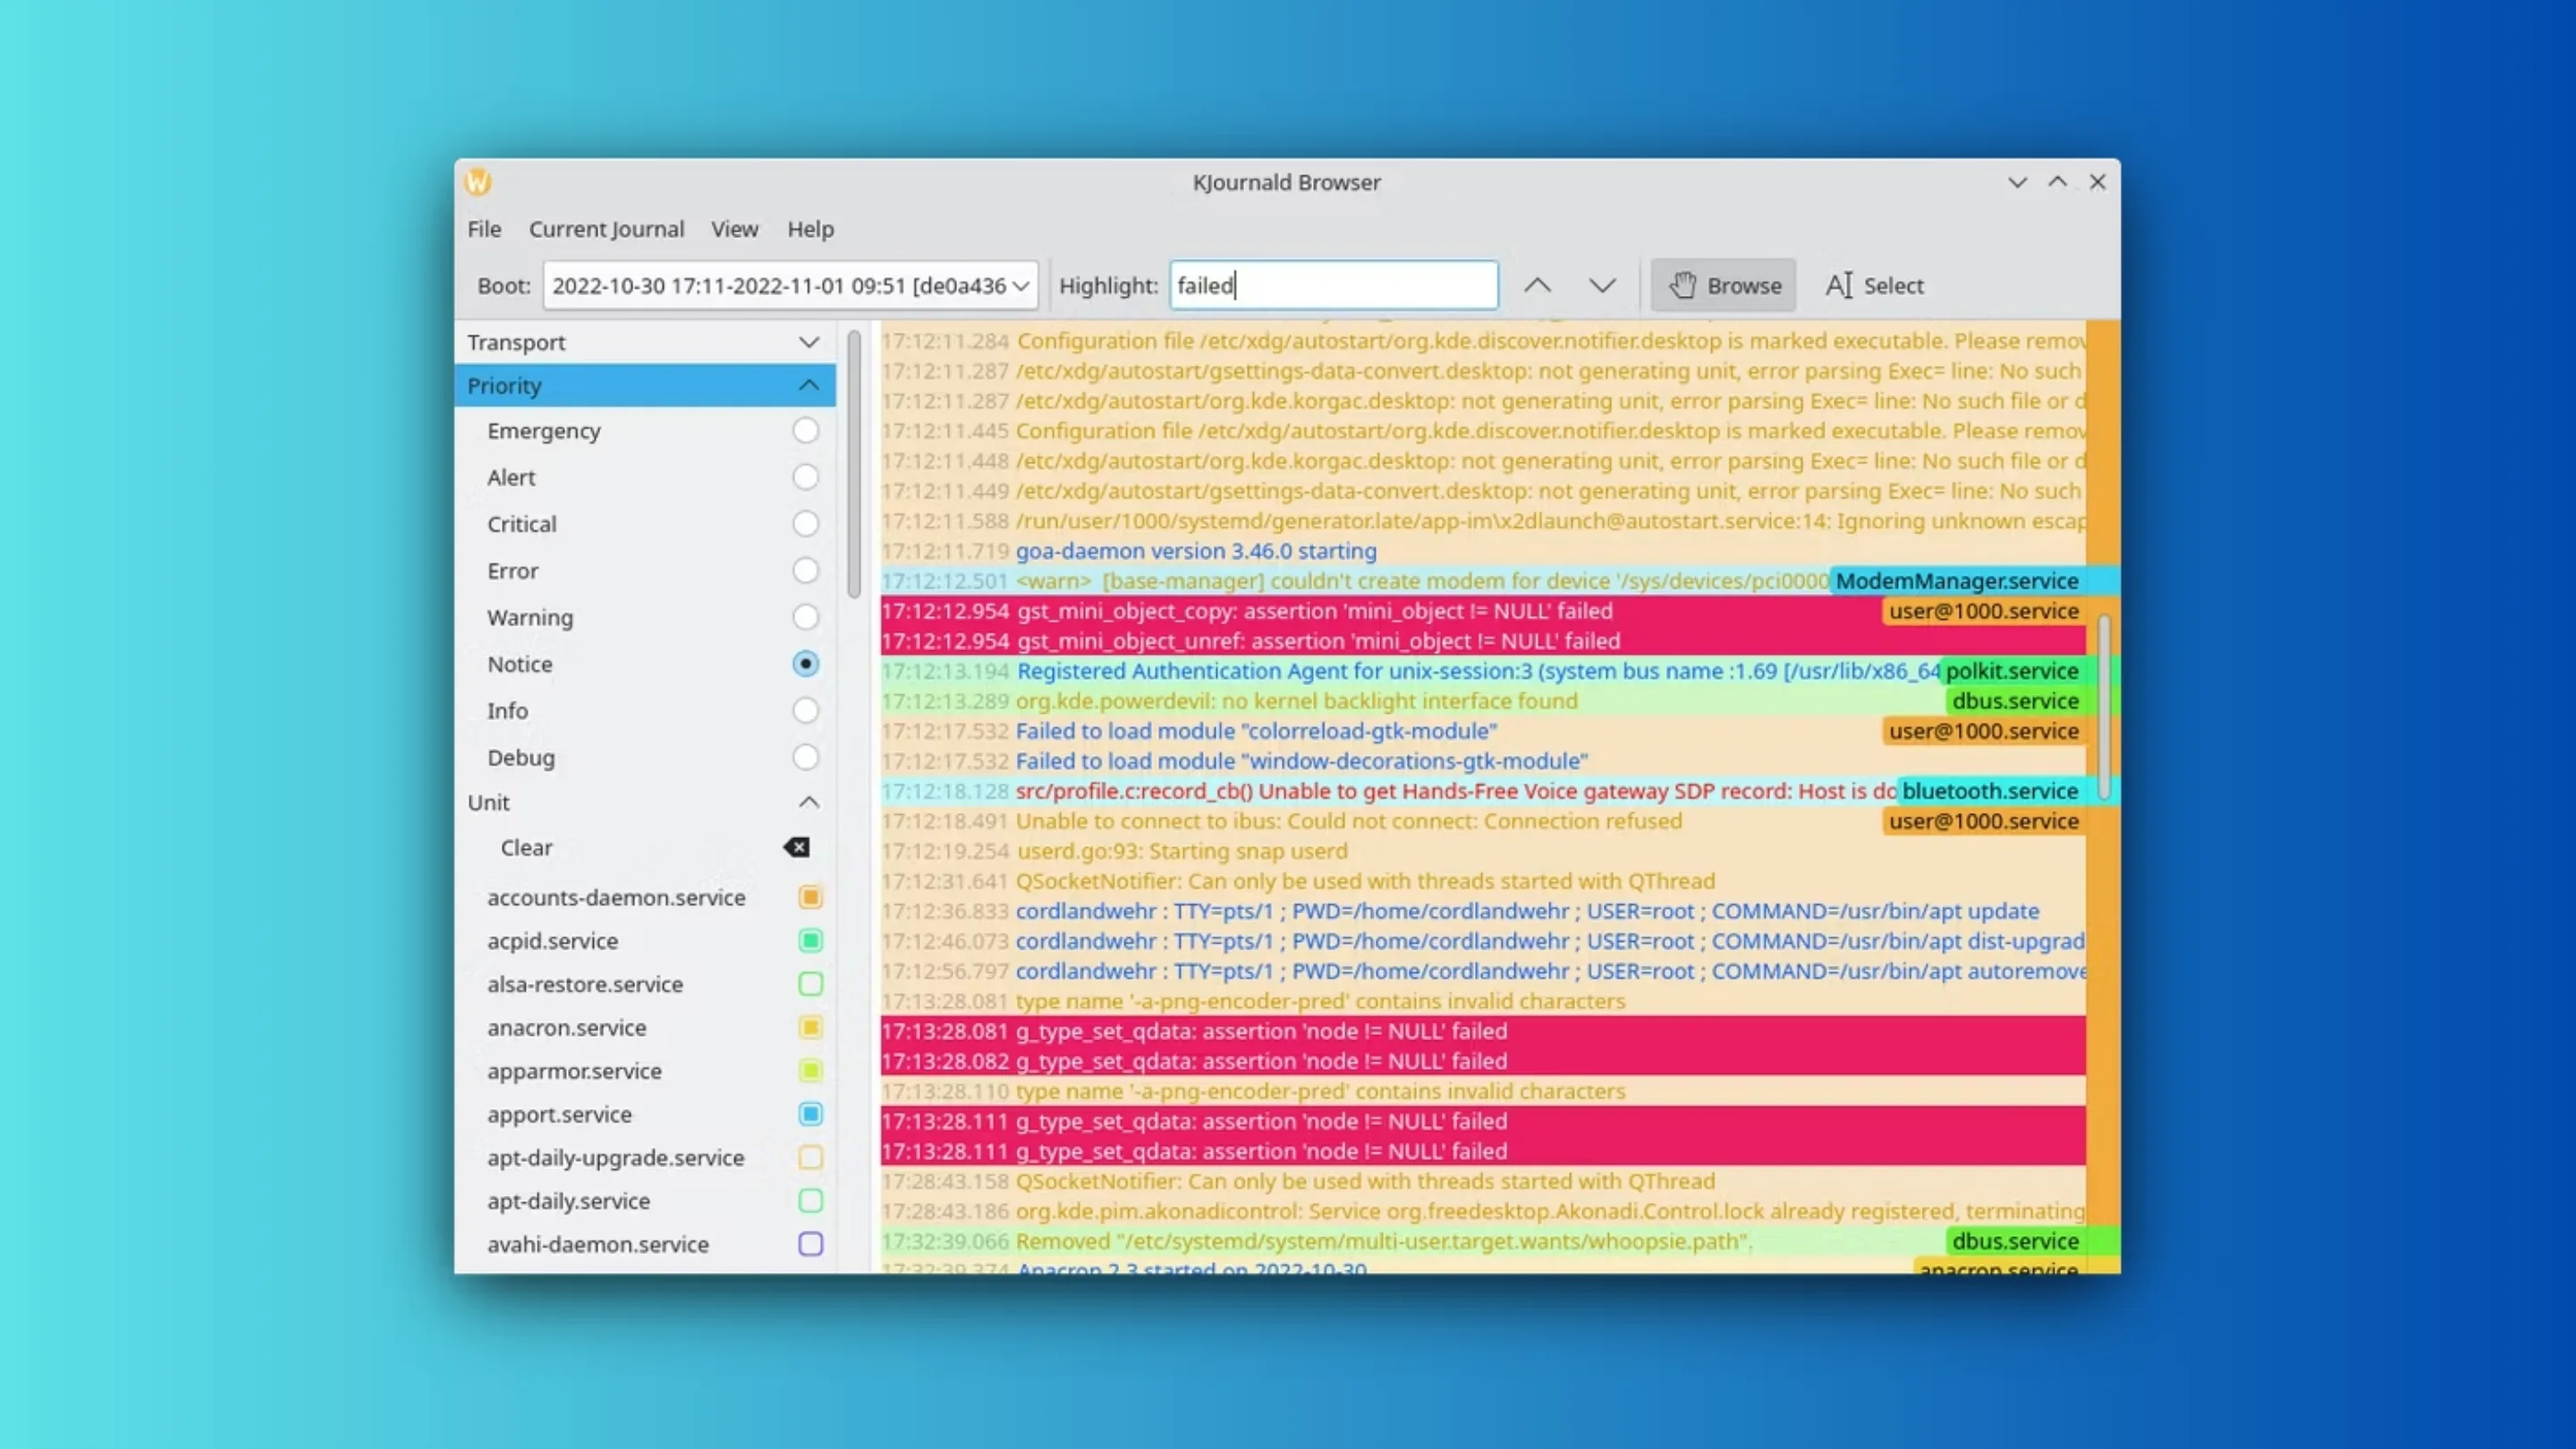Image resolution: width=2576 pixels, height=1449 pixels.
Task: Select Alert priority level
Action: coord(805,477)
